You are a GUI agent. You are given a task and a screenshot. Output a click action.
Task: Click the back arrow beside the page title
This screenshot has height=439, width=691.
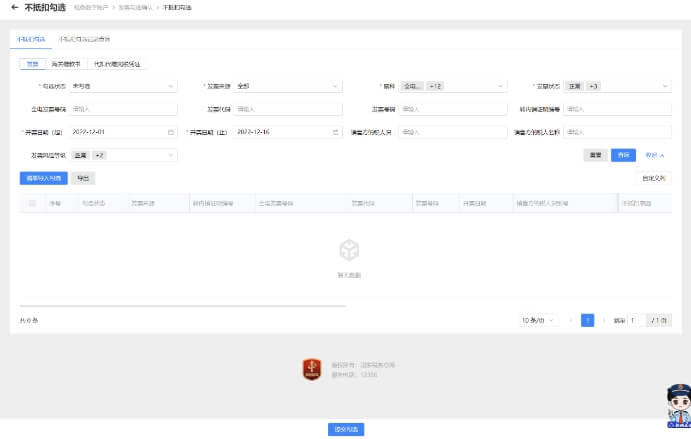pyautogui.click(x=14, y=7)
